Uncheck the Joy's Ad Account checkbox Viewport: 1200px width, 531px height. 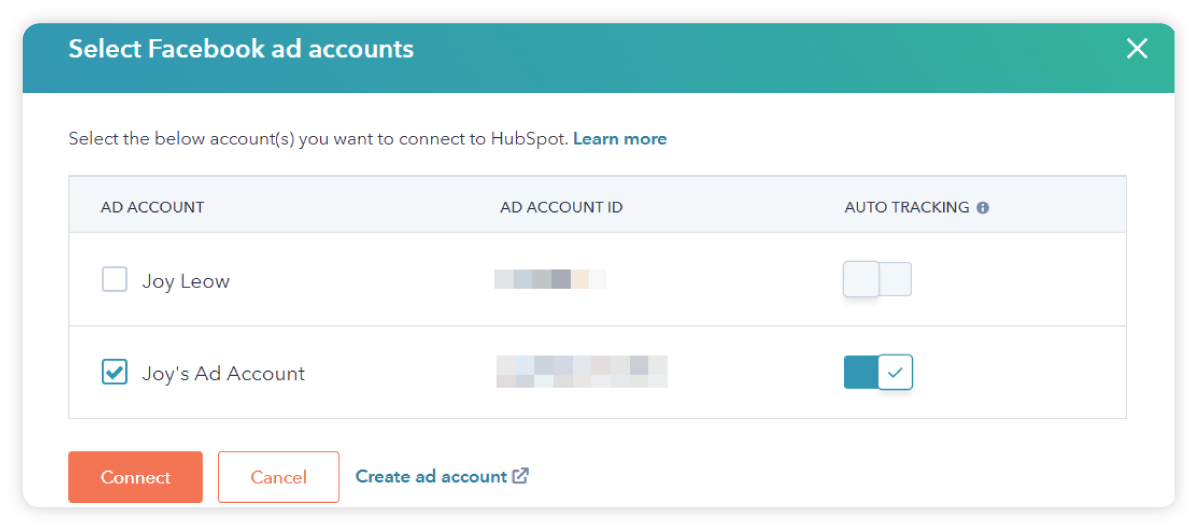point(115,372)
